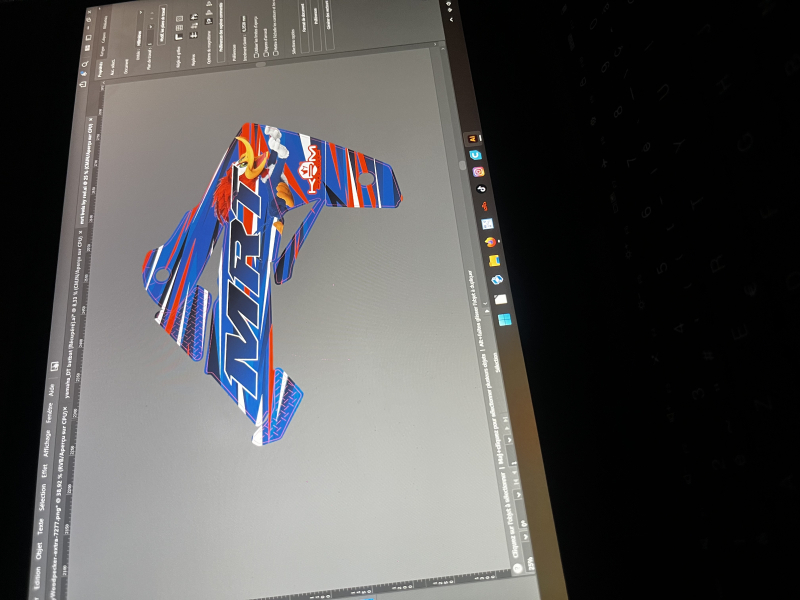Click the arrange documents icon in the top bar
The width and height of the screenshot is (800, 600).
88,48
